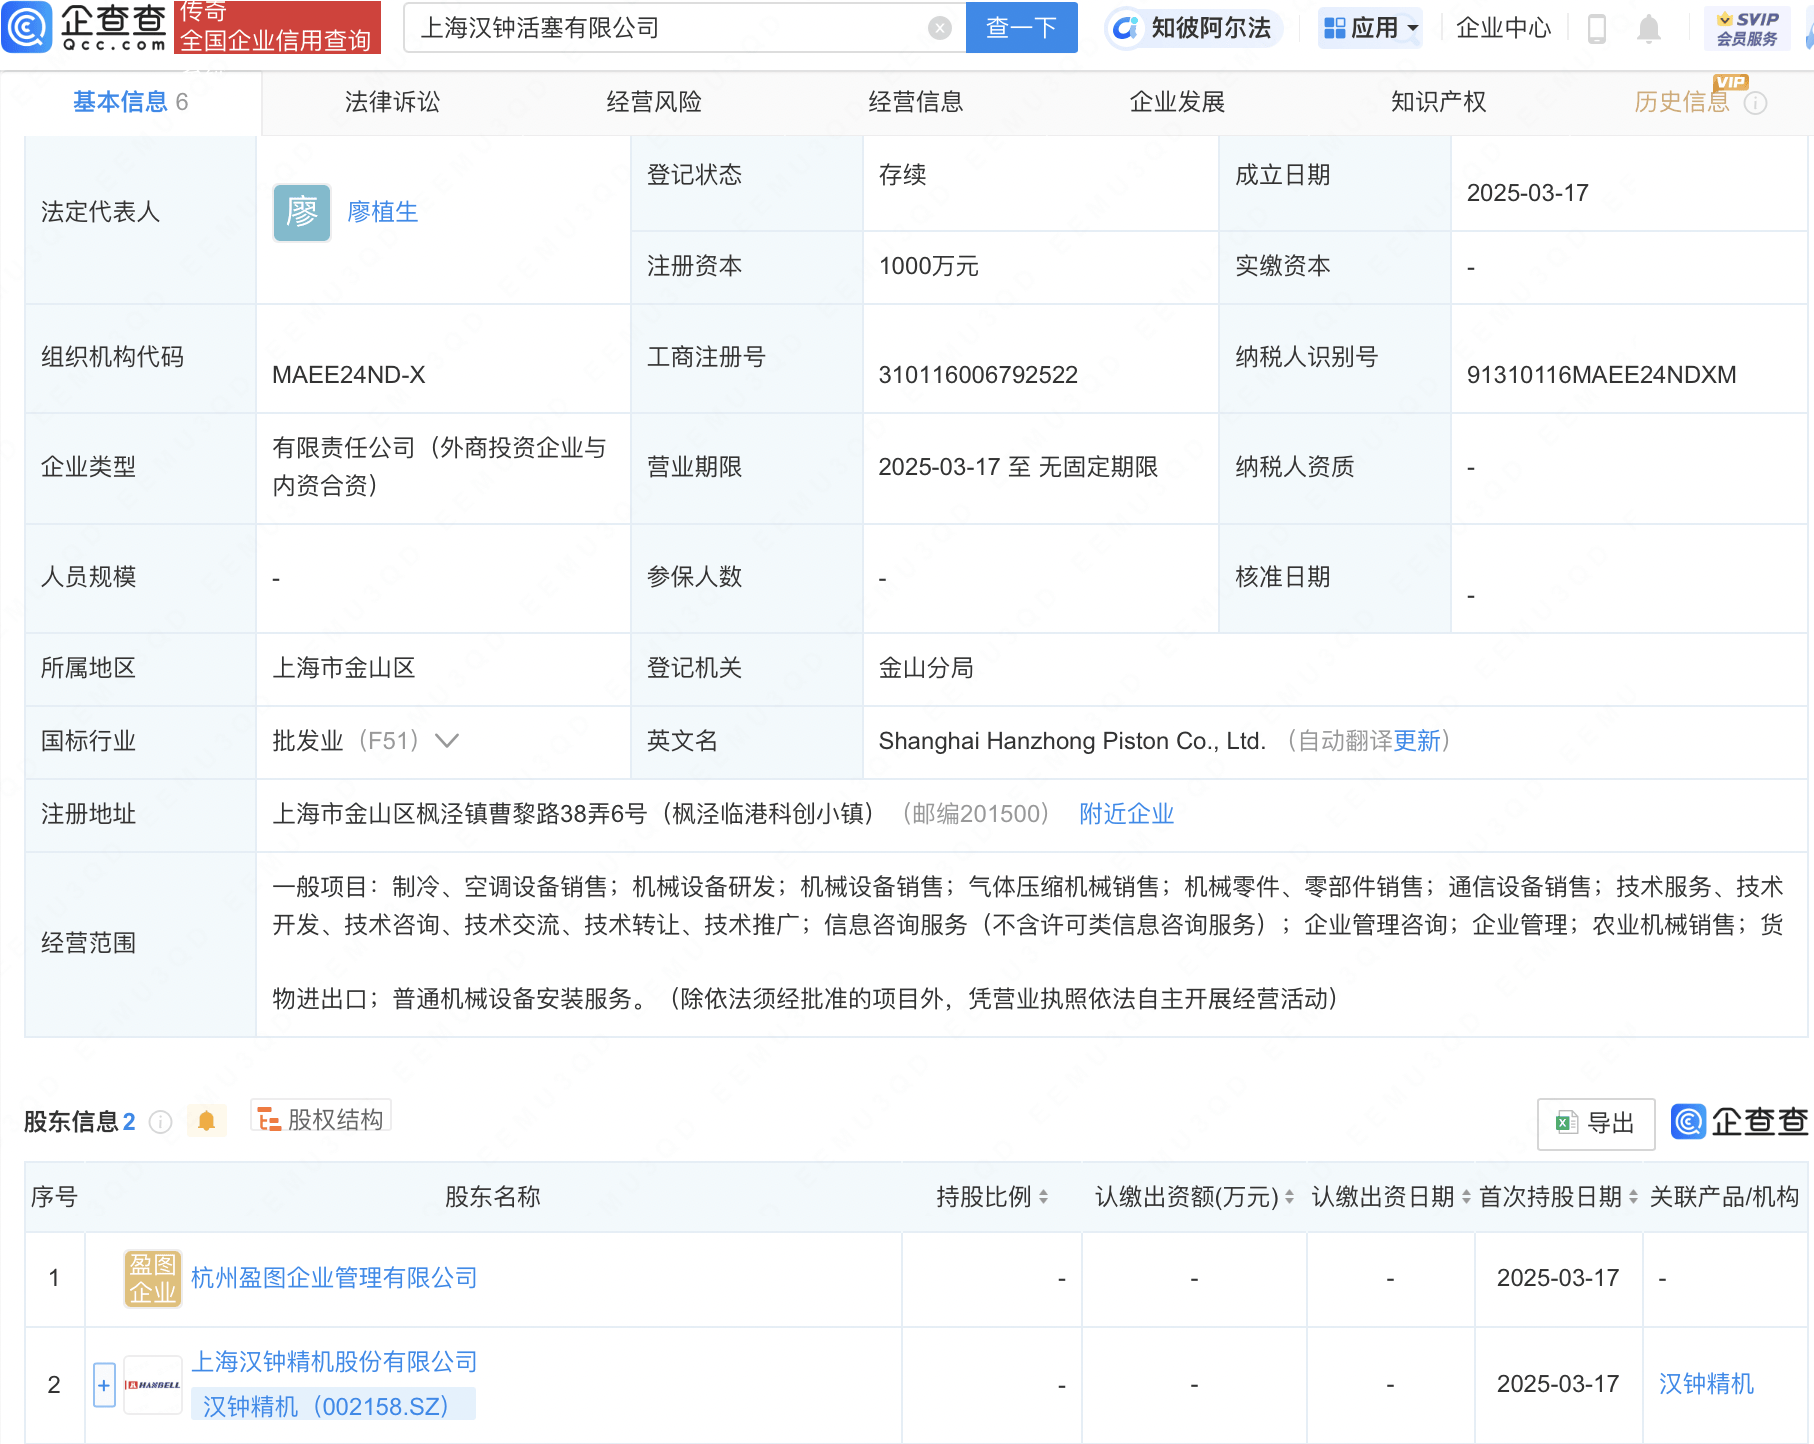Switch to the 知识产权 tab
Viewport: 1814px width, 1444px height.
click(1438, 102)
